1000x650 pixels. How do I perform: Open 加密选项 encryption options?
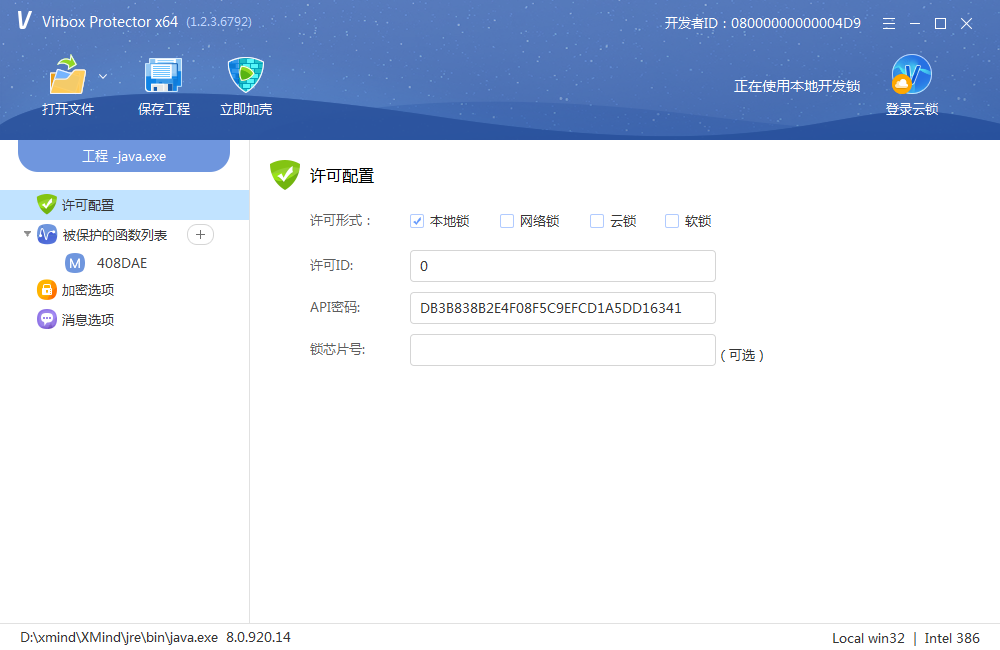tap(87, 290)
